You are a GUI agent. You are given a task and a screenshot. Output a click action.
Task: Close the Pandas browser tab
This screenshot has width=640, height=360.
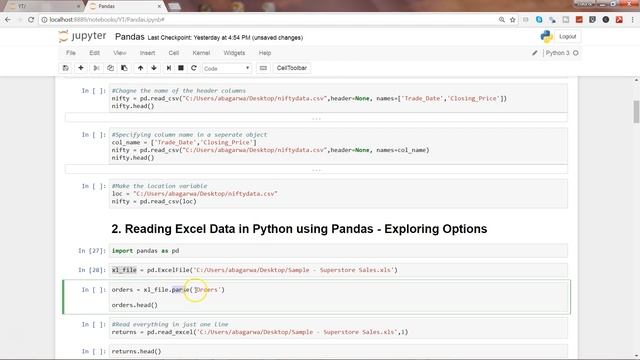[x=159, y=6]
